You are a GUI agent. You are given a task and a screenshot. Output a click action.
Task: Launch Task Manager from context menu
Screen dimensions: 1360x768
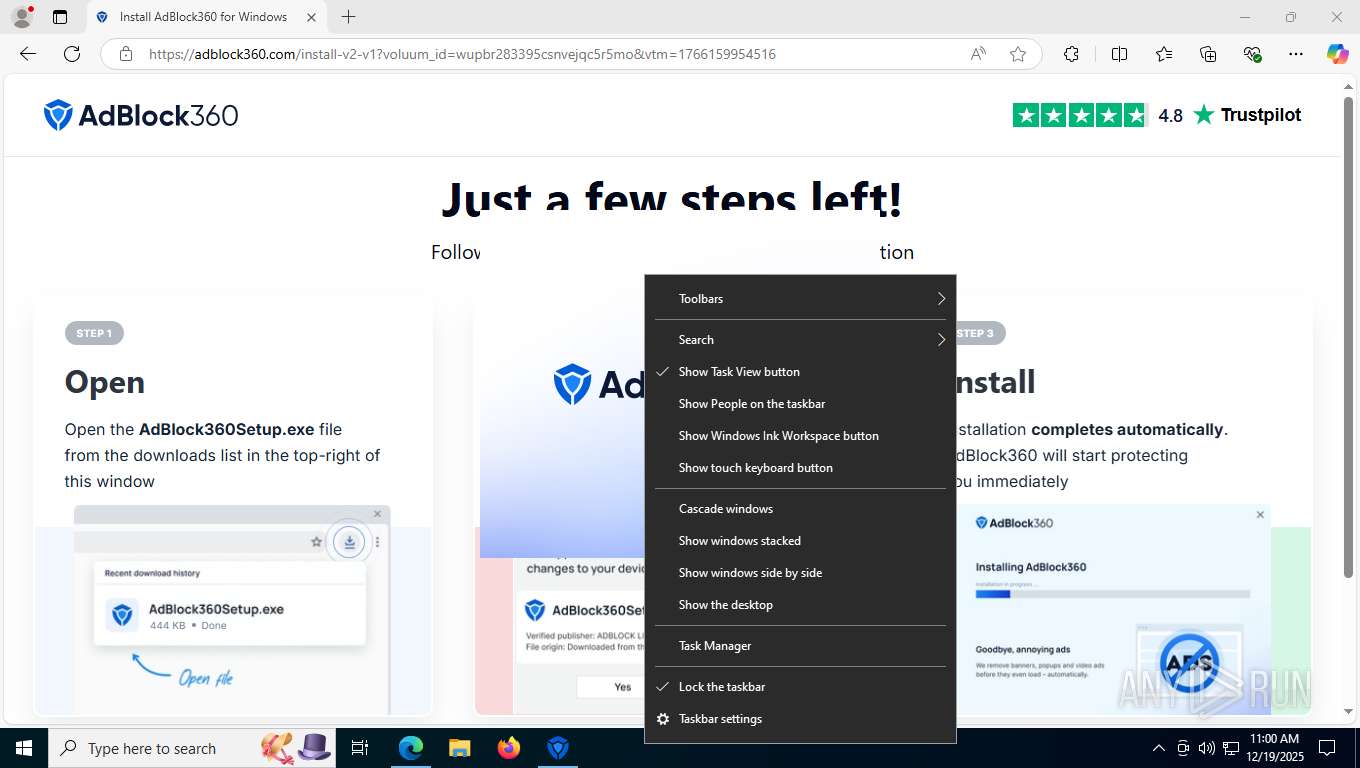800,646
